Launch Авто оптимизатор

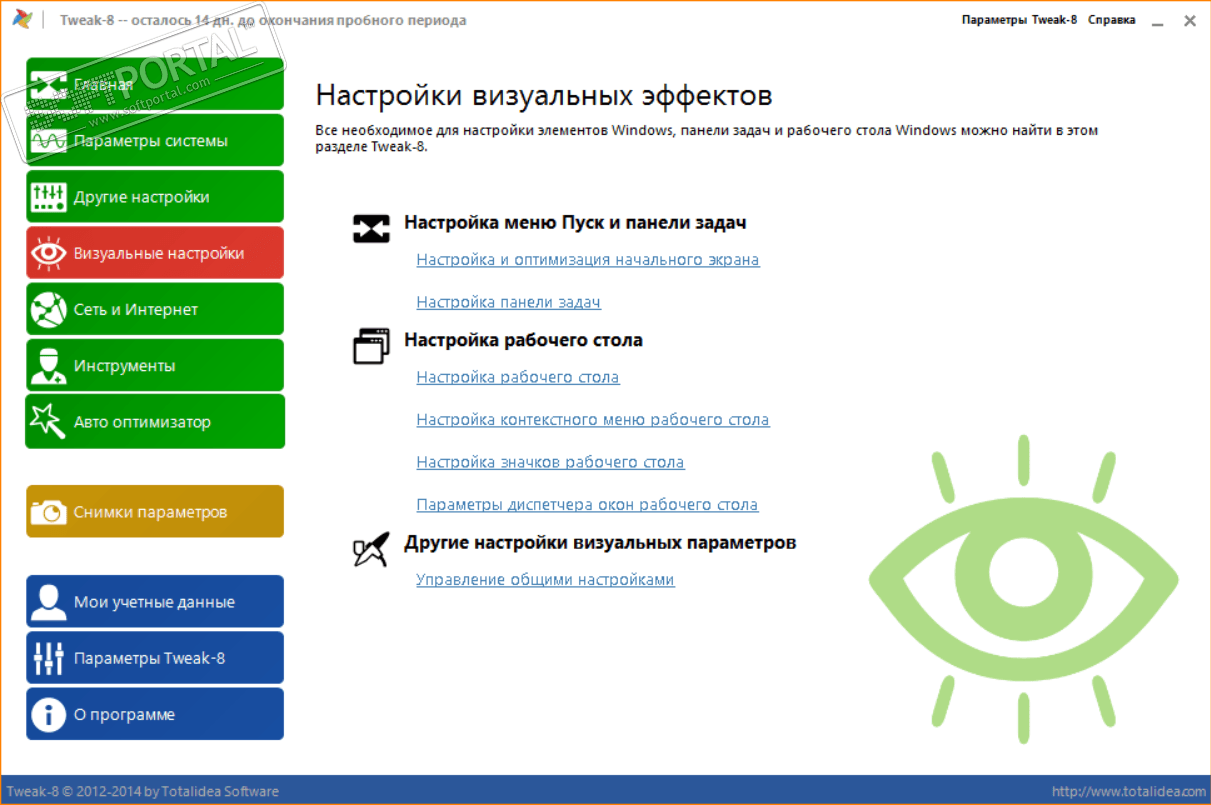[155, 421]
